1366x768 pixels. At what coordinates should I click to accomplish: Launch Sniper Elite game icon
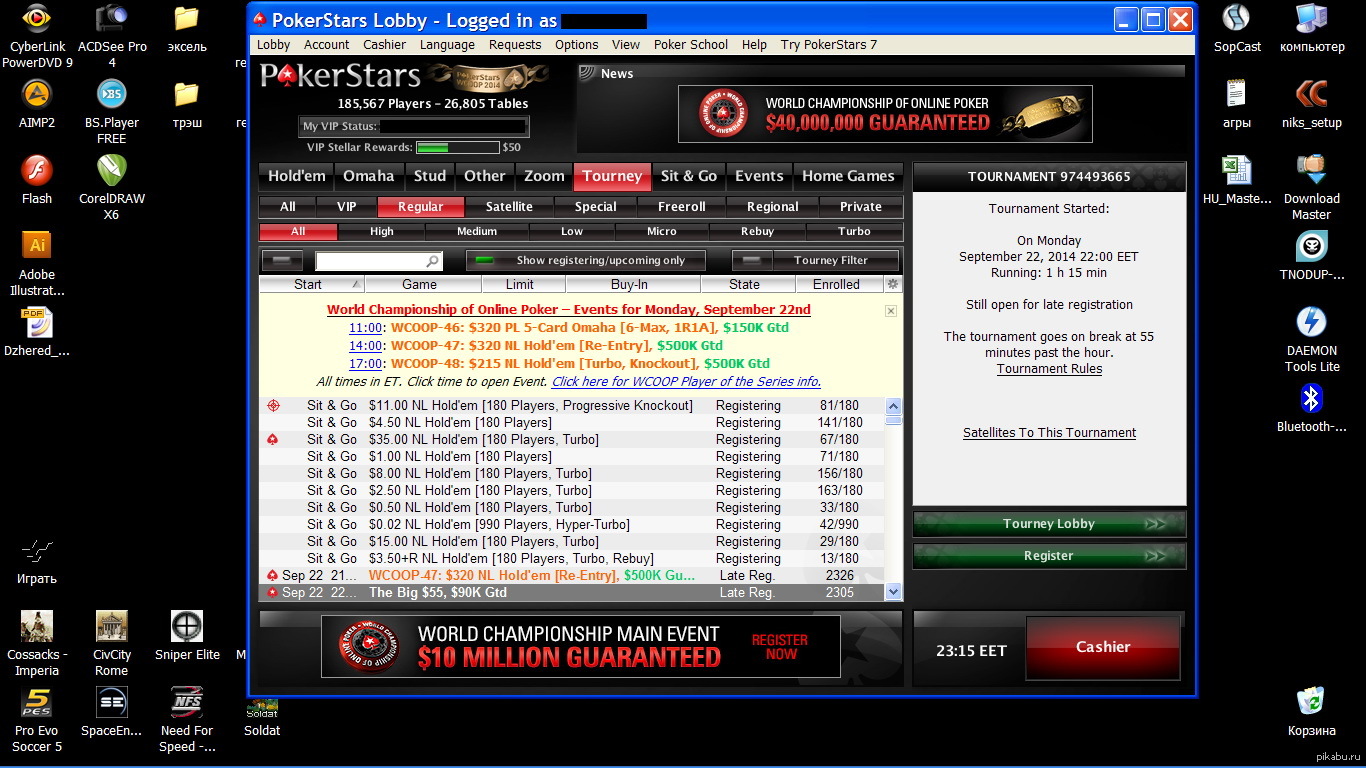tap(187, 627)
